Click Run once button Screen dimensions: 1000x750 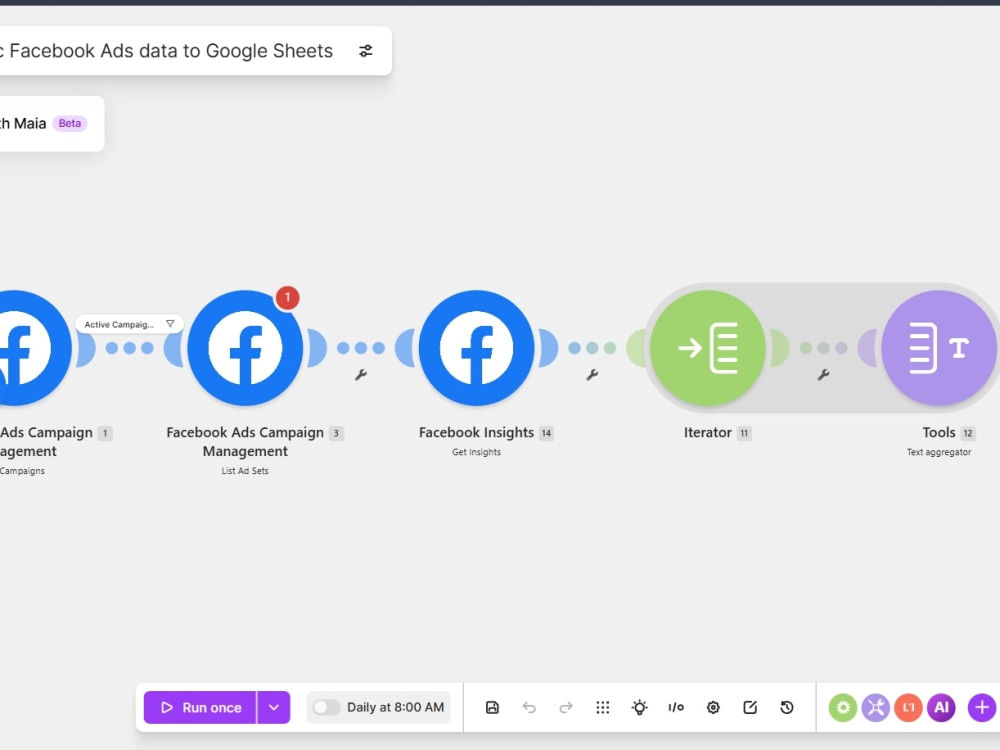pos(200,707)
